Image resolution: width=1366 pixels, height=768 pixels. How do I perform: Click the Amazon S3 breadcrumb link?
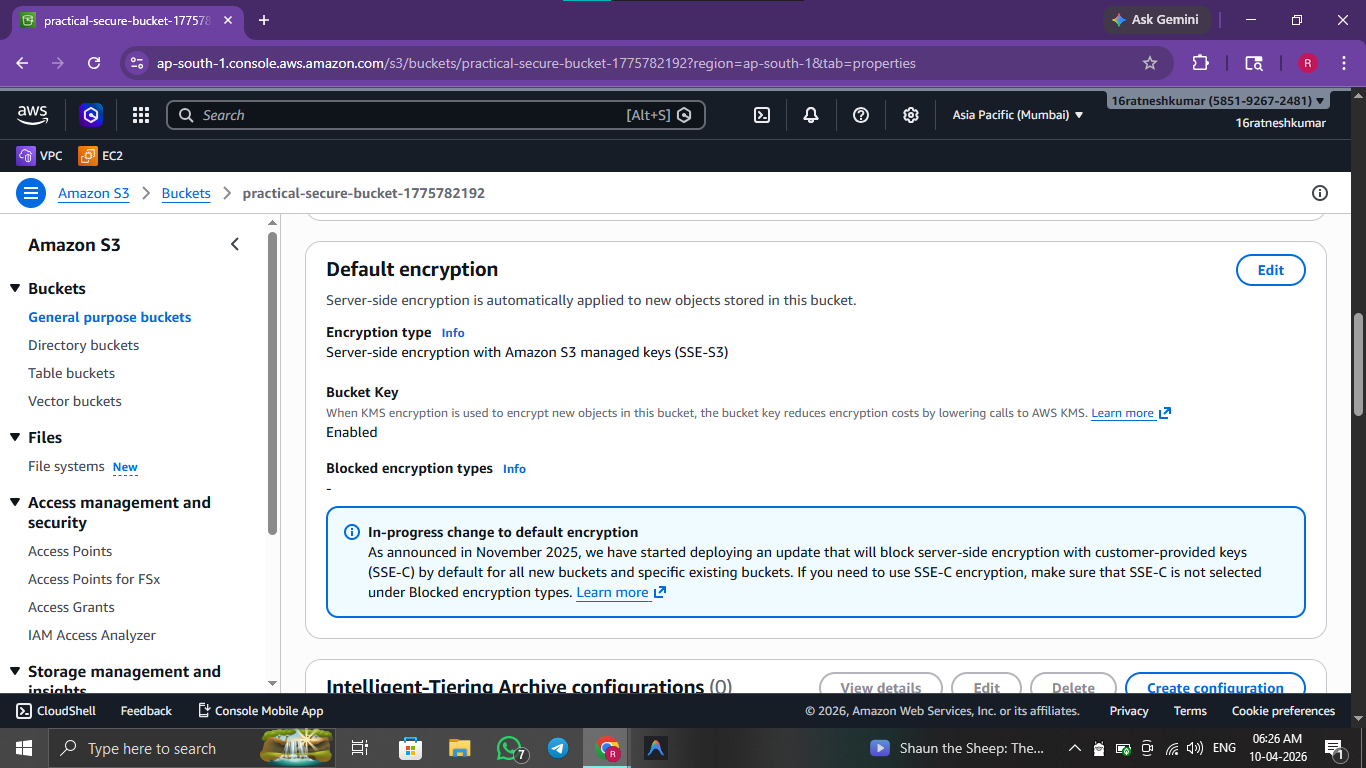[x=94, y=193]
